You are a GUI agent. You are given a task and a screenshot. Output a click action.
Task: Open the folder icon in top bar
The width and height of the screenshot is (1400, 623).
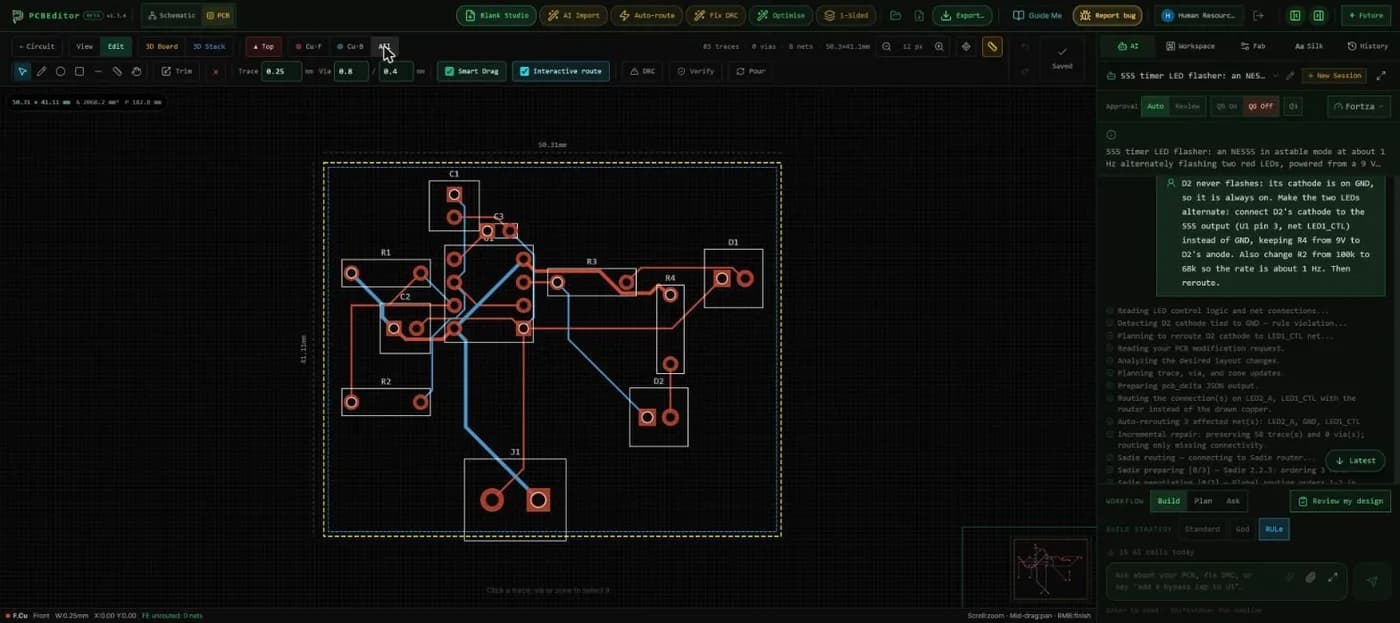coord(895,16)
